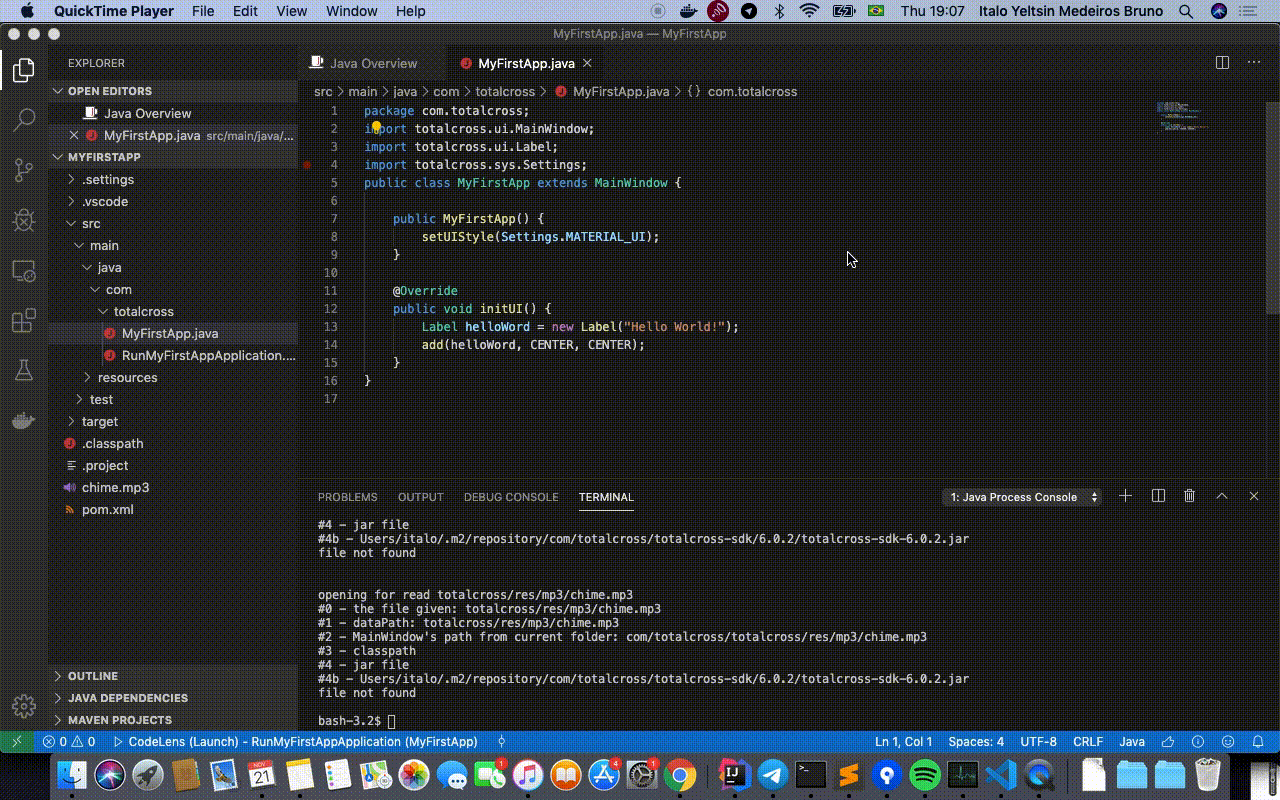Collapse the src folder
This screenshot has width=1280, height=800.
[x=174, y=223]
